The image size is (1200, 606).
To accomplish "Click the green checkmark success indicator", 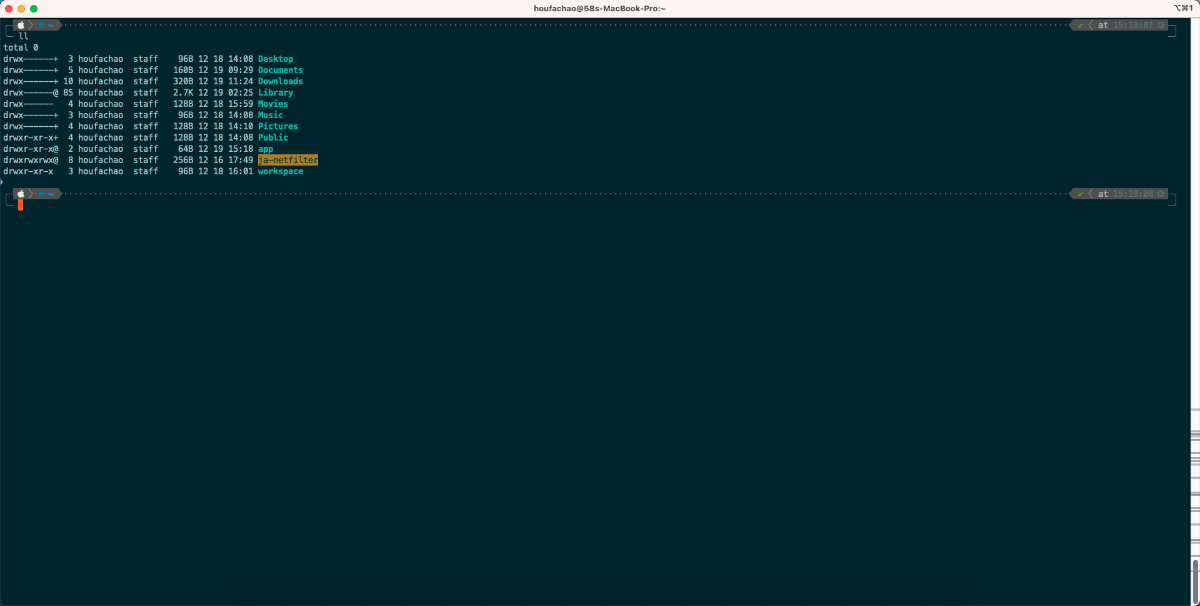I will pyautogui.click(x=1080, y=25).
